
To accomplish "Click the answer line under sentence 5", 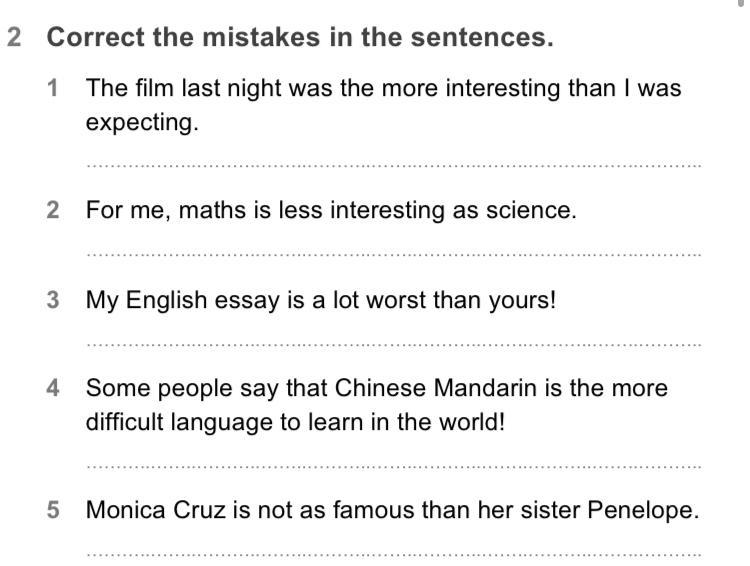I will point(394,555).
